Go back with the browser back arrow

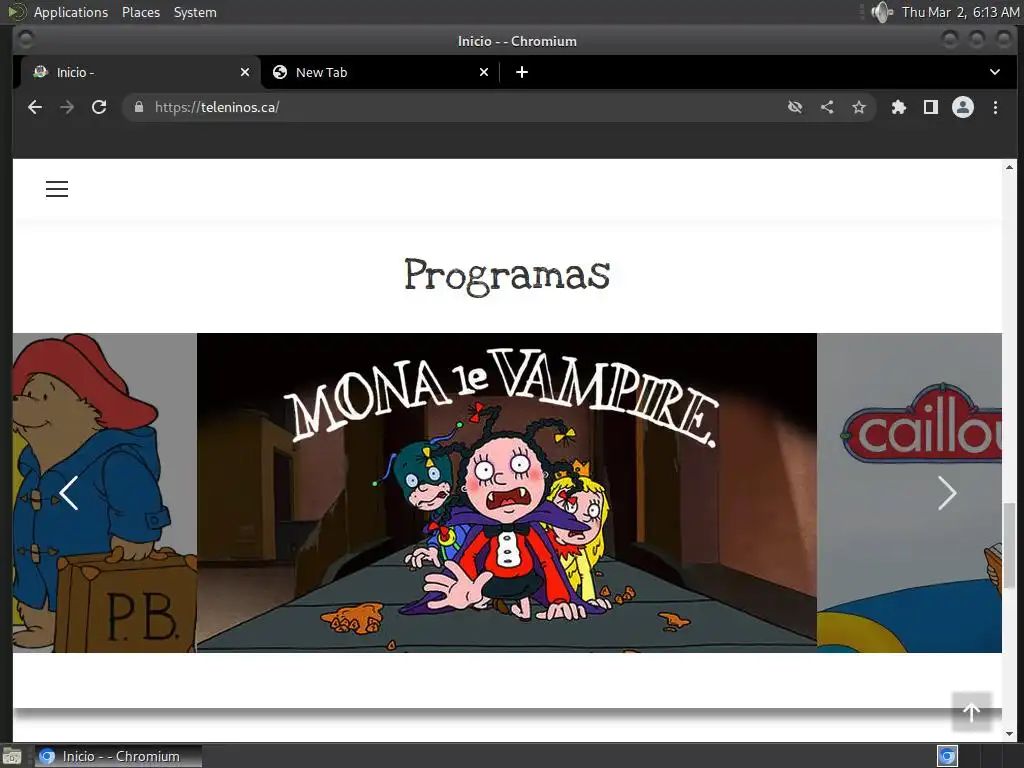point(35,107)
